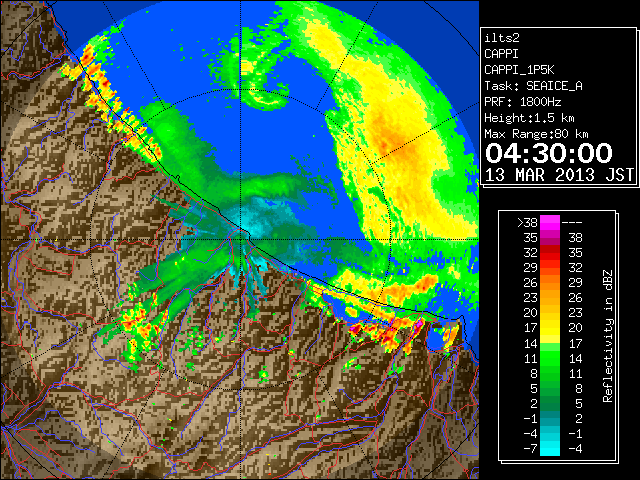
Task: Pick the orange band in the reflectivity legend
Action: (550, 290)
